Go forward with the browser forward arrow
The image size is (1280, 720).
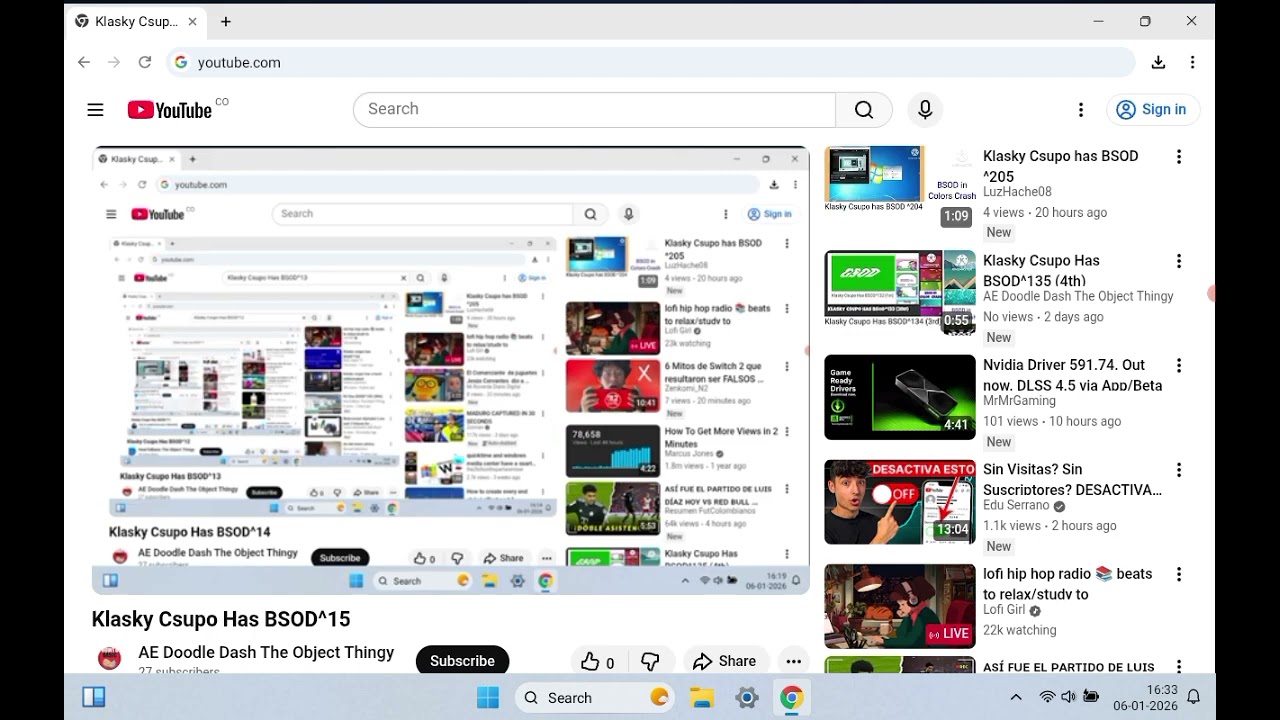[114, 62]
